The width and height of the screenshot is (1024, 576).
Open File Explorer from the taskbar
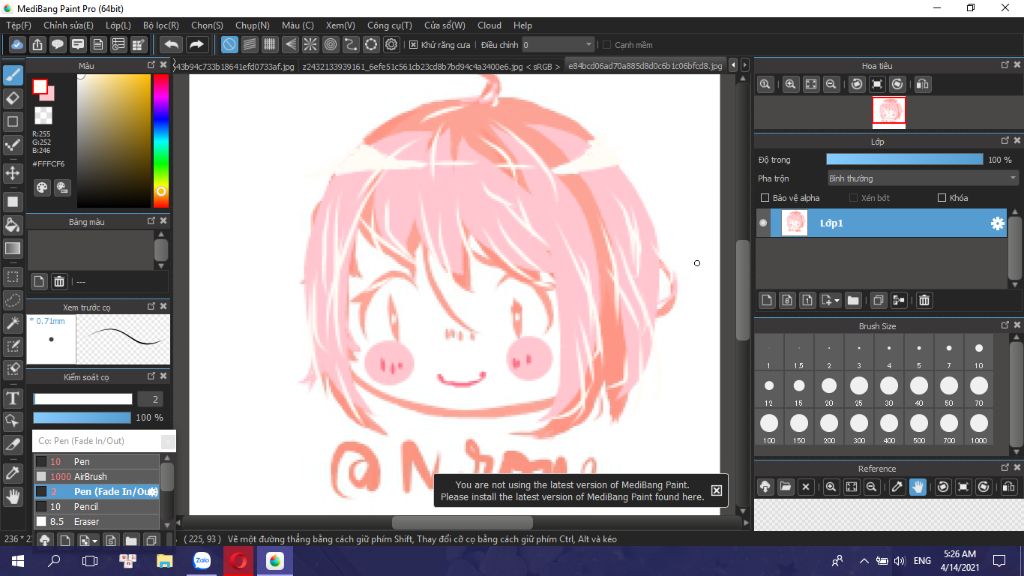click(x=165, y=561)
